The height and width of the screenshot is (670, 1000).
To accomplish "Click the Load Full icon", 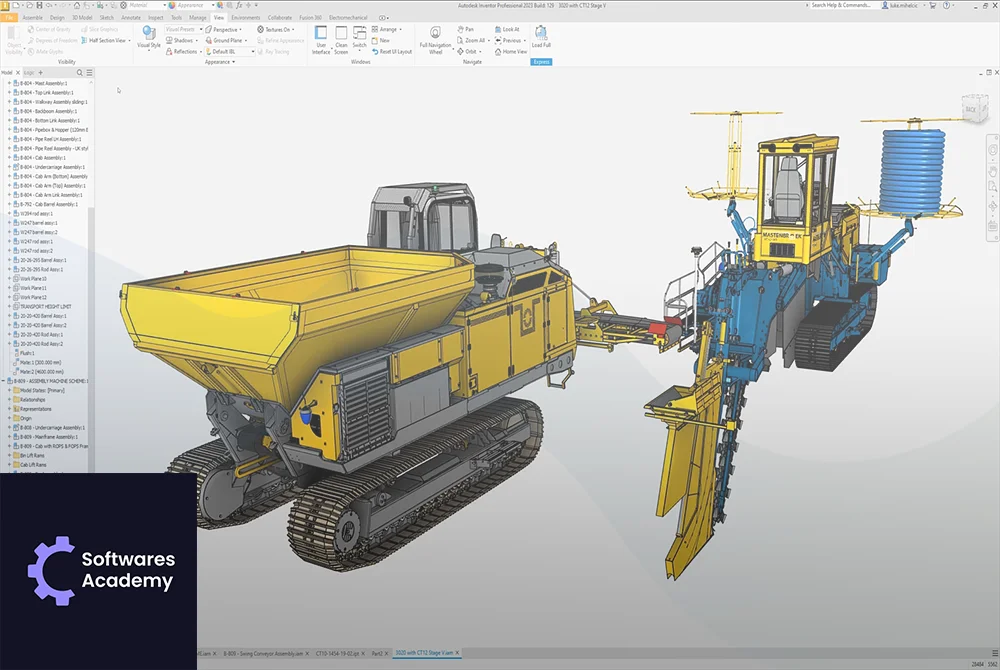I will 541,33.
